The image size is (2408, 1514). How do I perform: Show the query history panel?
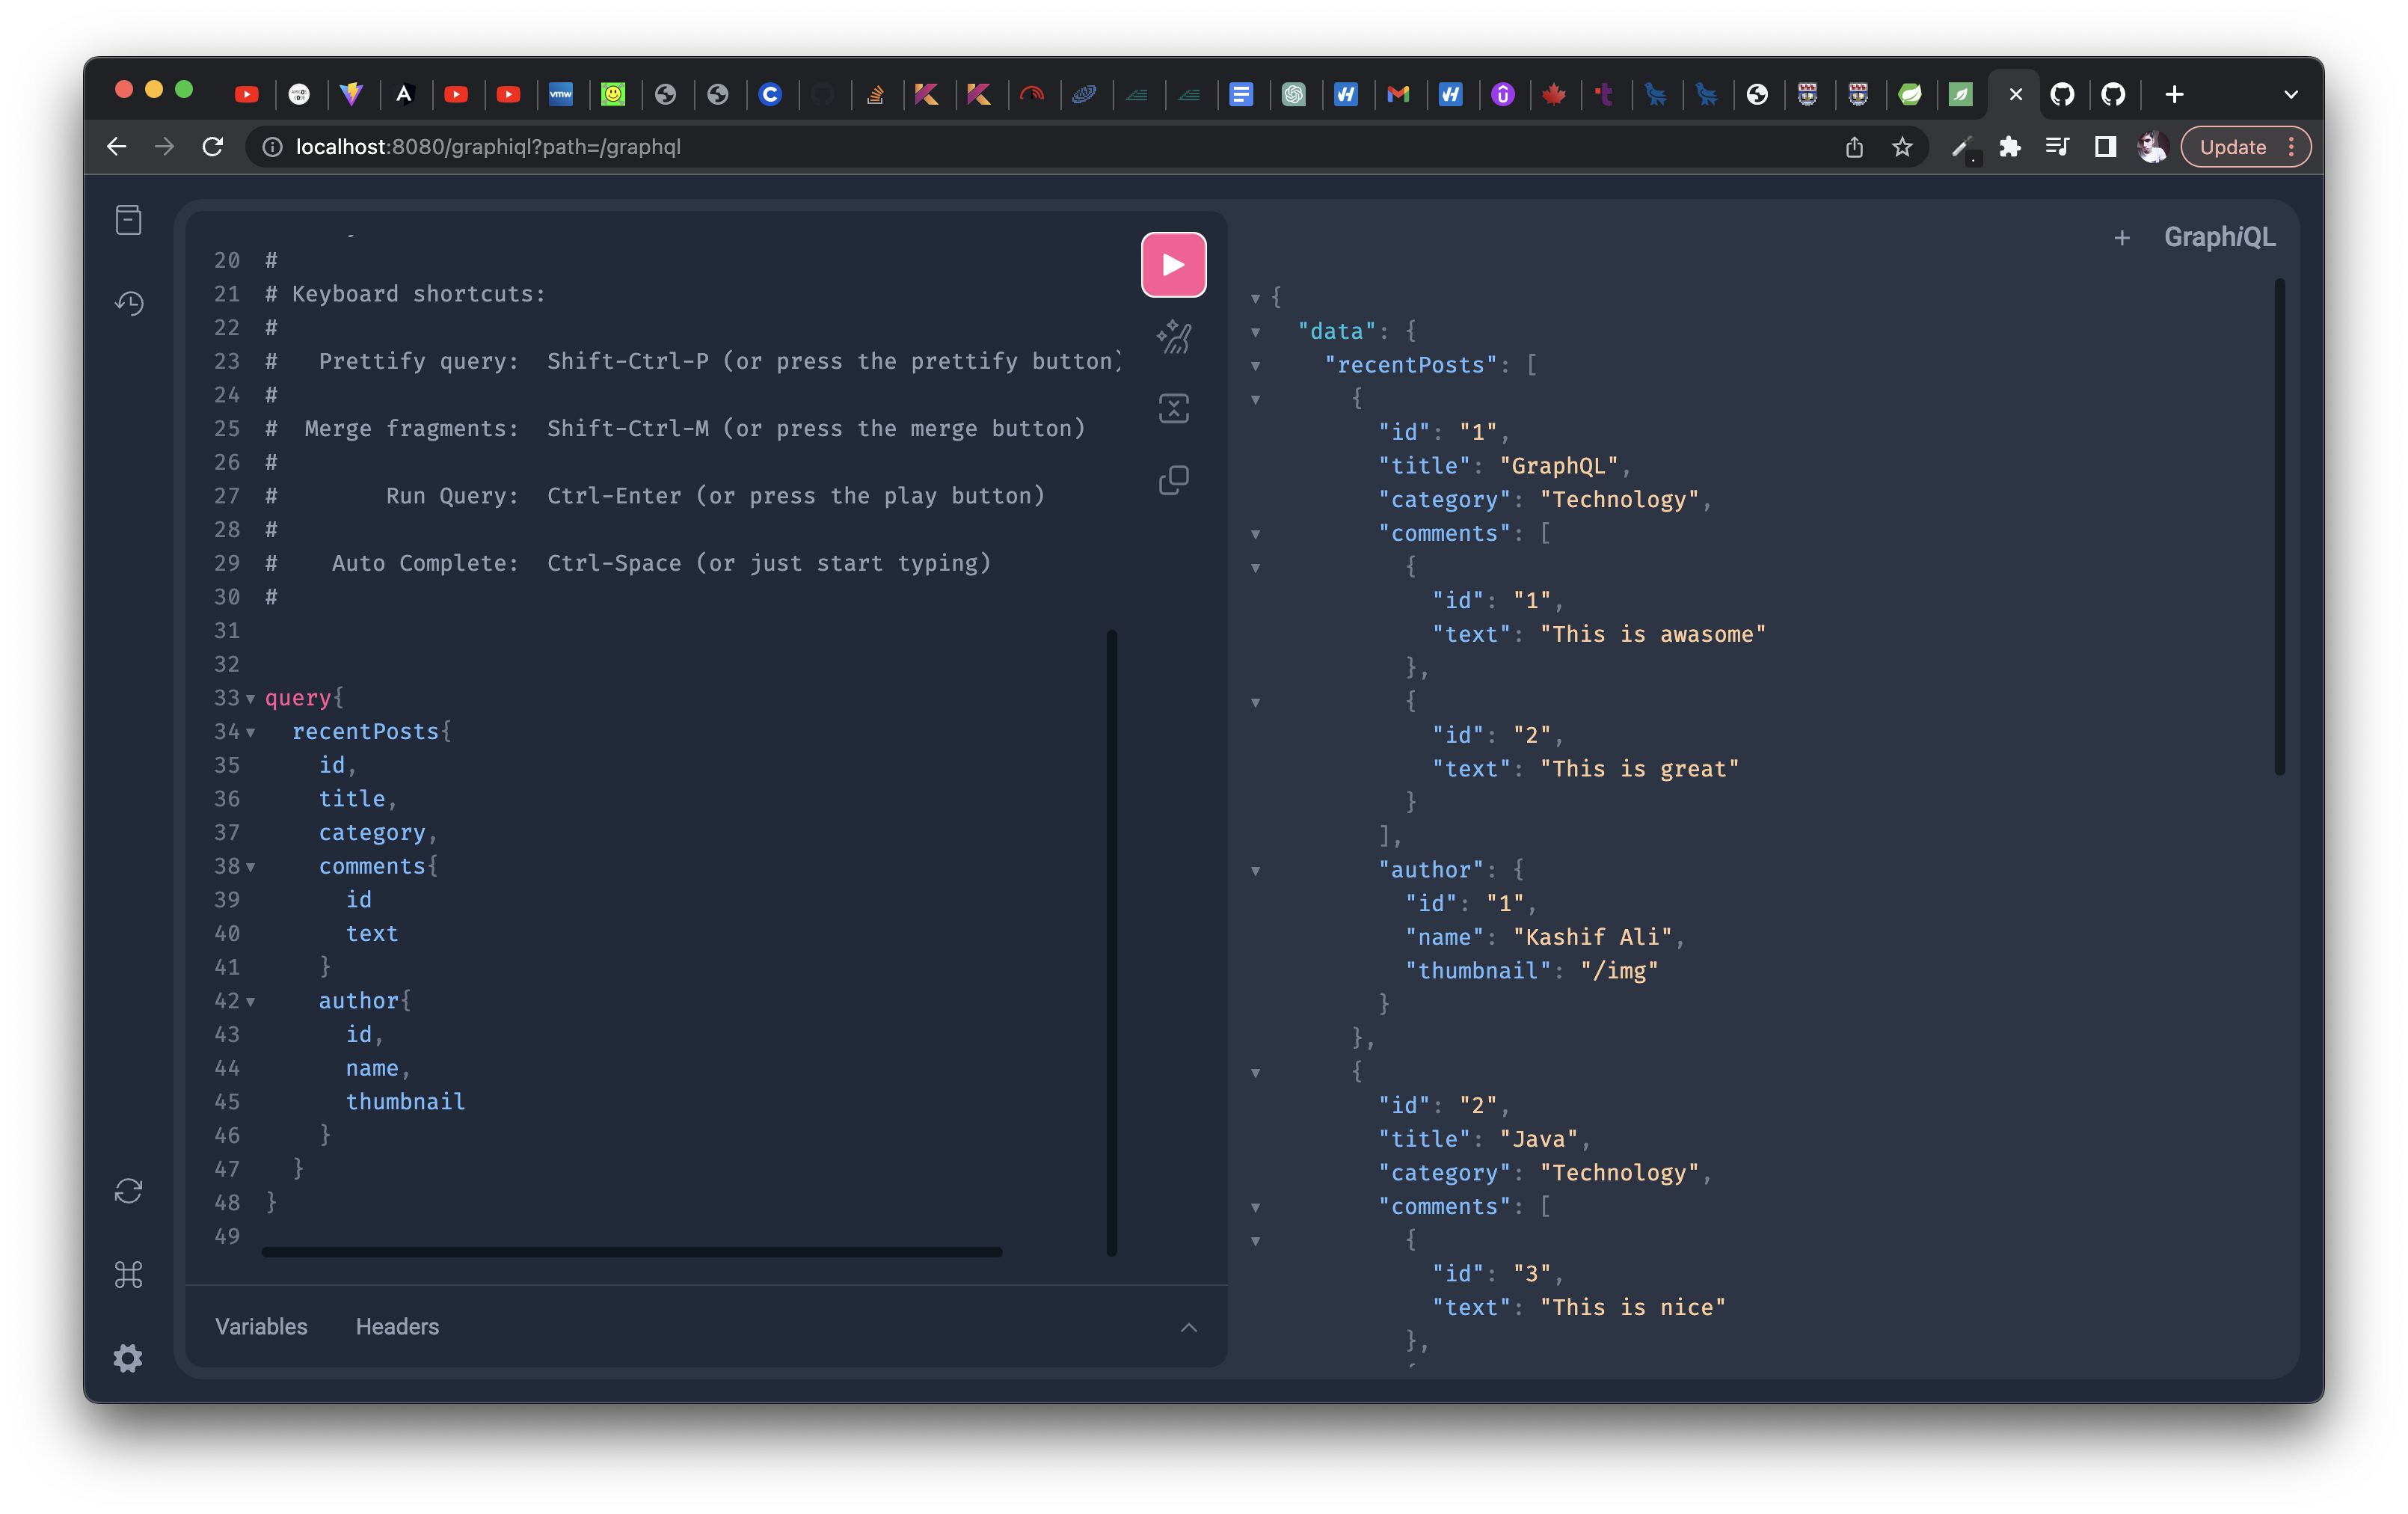click(128, 303)
